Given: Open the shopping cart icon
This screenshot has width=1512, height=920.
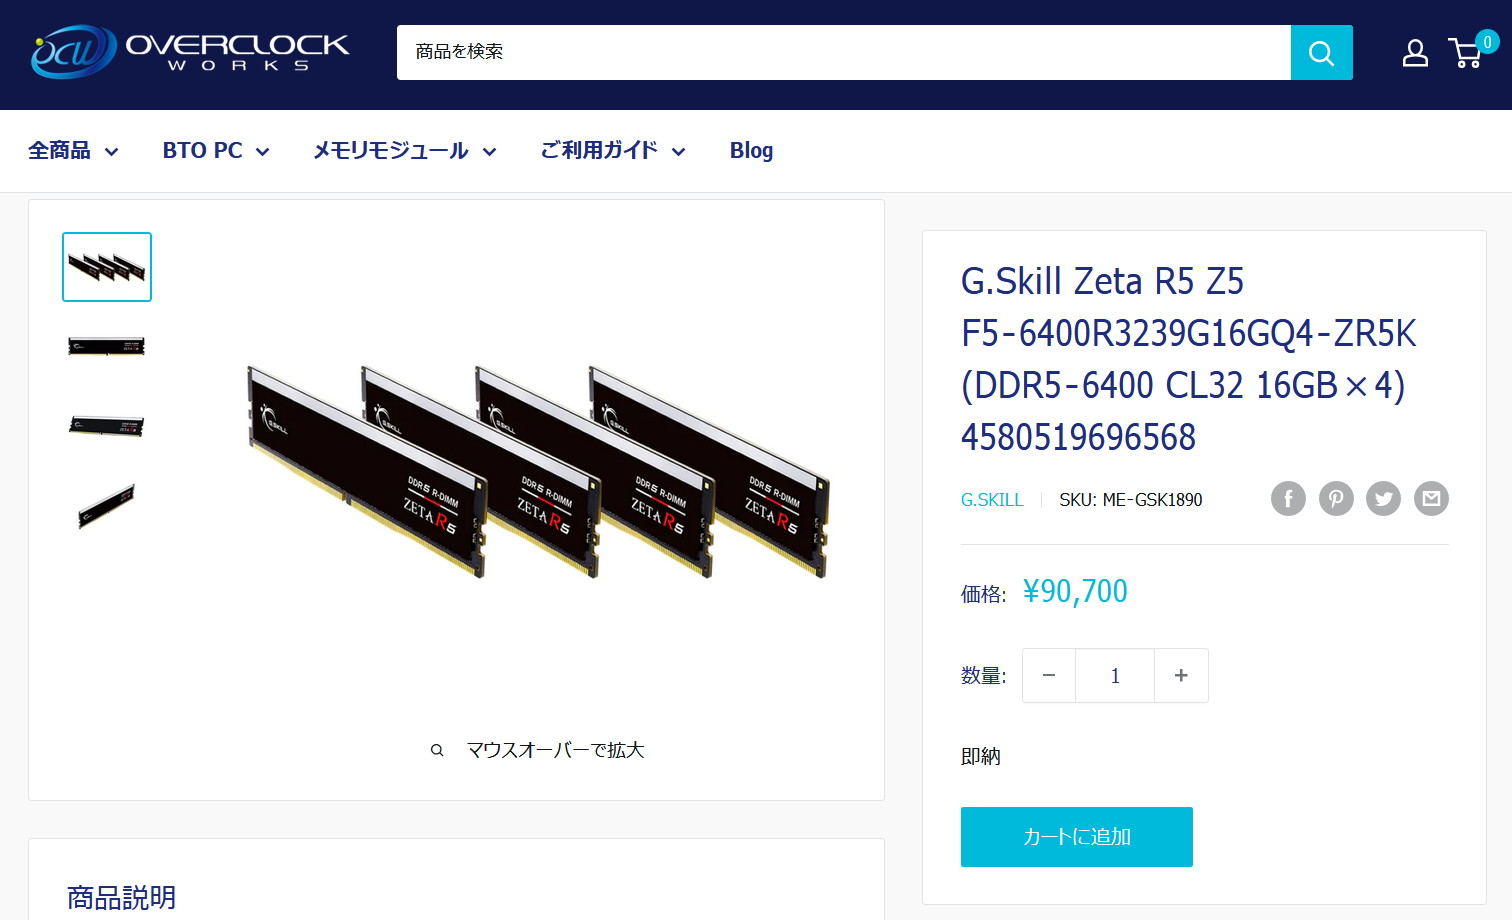Looking at the screenshot, I should (x=1468, y=53).
